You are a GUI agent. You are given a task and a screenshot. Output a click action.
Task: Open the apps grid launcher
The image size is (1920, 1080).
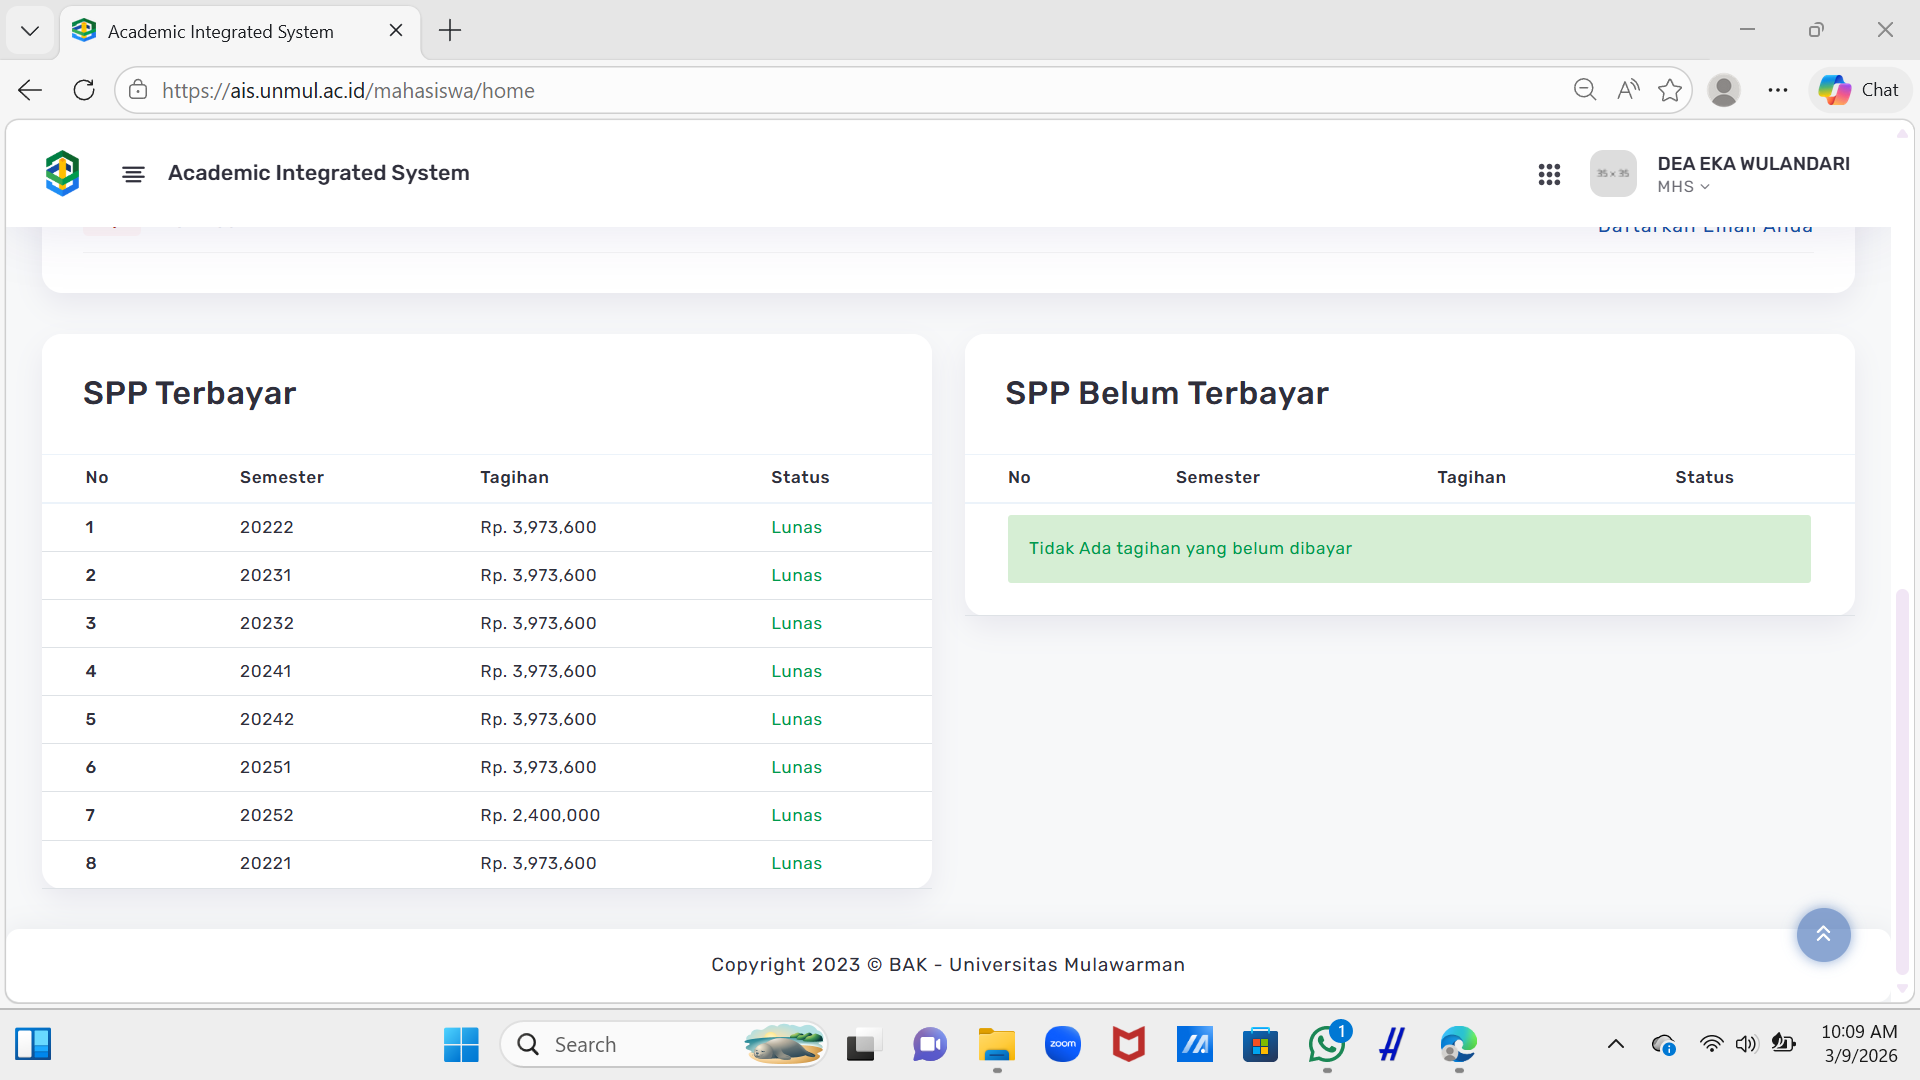pos(1549,175)
